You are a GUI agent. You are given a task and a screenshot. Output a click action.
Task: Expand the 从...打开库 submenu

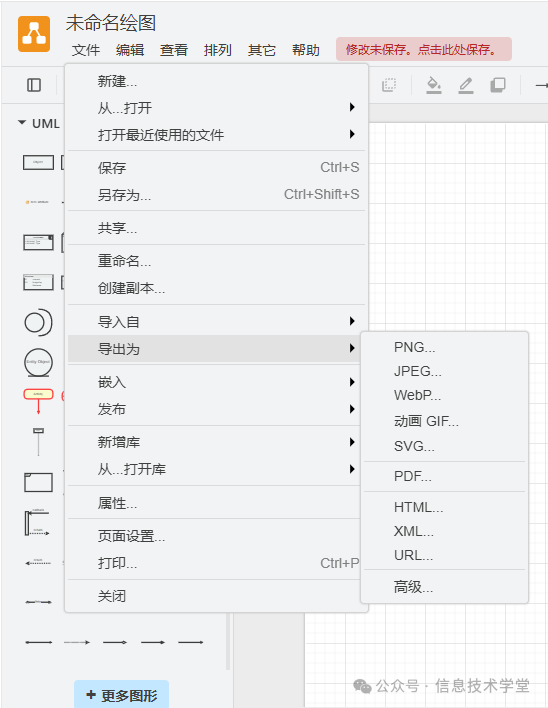click(x=216, y=469)
